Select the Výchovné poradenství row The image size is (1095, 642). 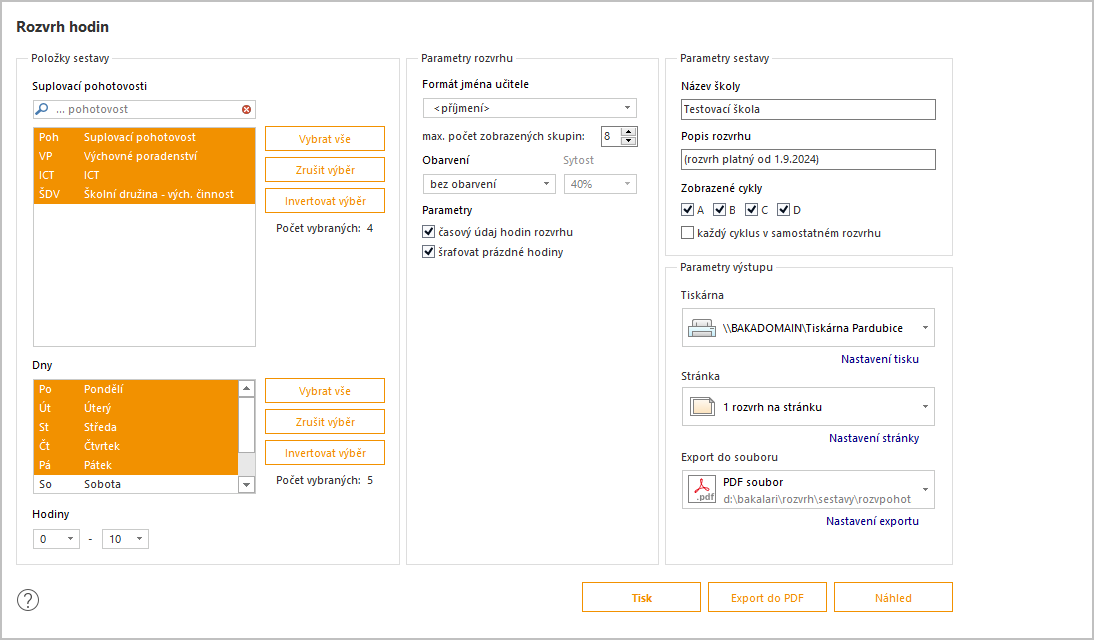(145, 156)
